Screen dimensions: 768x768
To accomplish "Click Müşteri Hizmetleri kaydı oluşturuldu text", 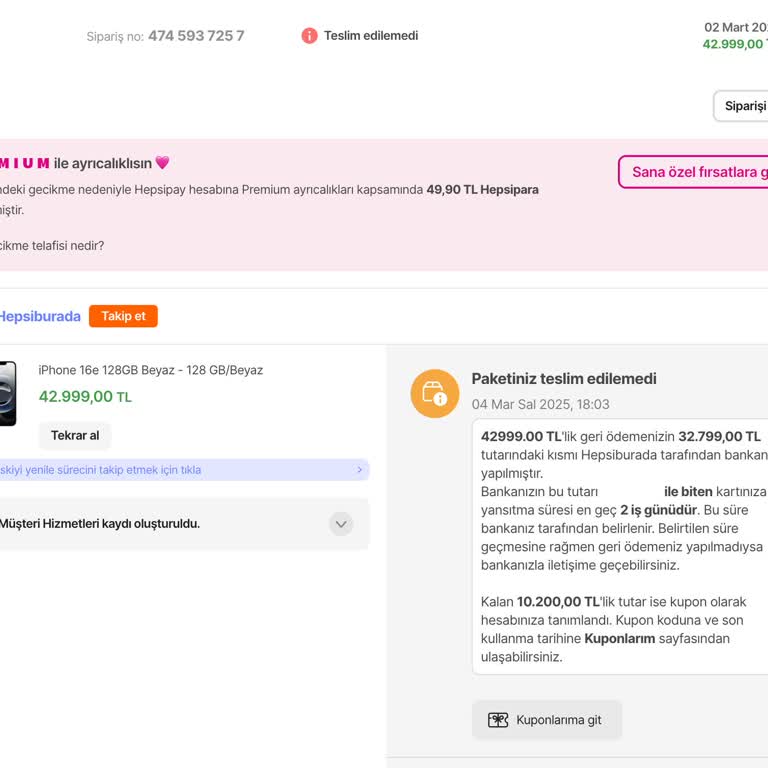I will (99, 524).
